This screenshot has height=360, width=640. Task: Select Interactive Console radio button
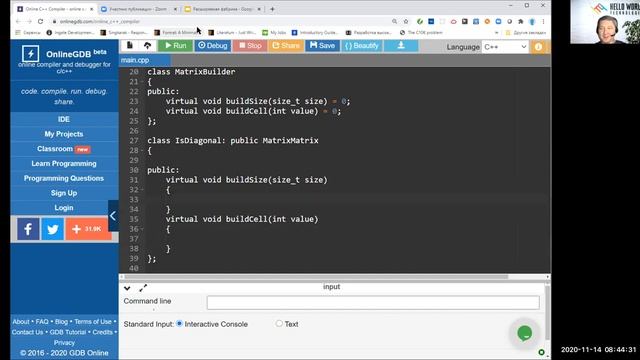coord(179,324)
